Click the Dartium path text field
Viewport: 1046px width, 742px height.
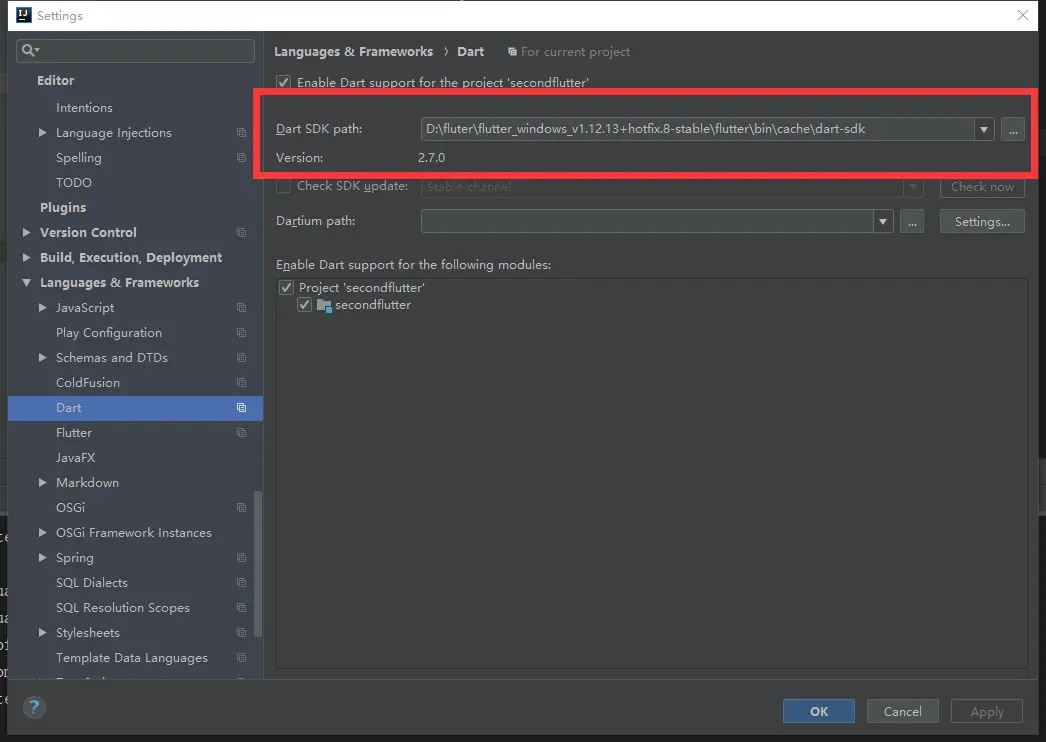point(647,222)
